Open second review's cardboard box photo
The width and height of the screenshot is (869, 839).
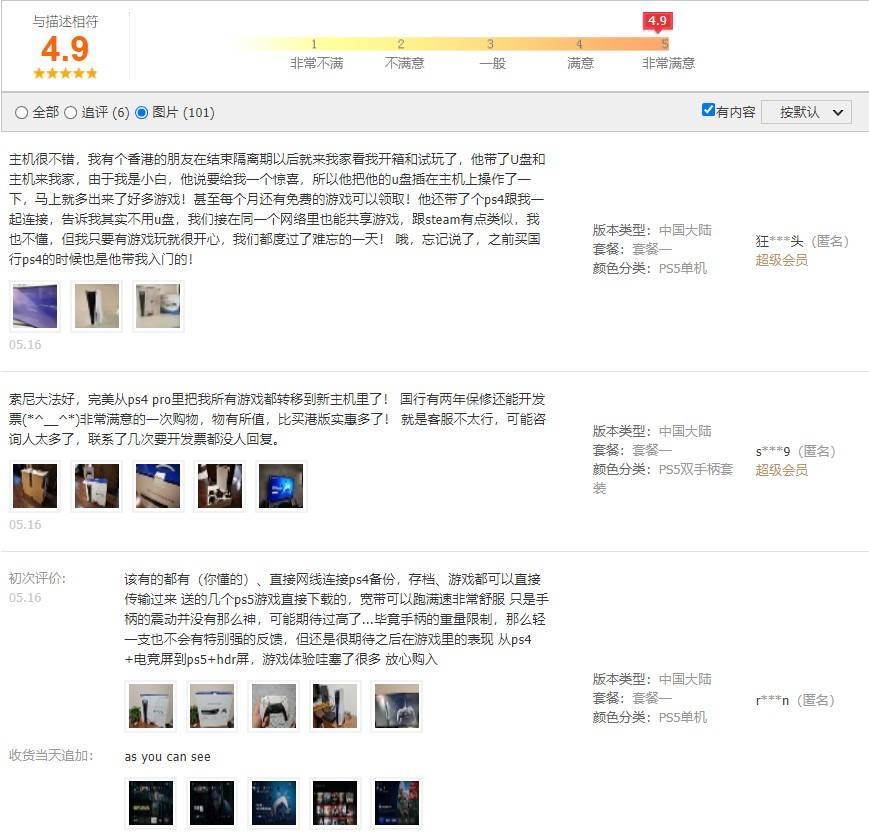coord(35,486)
